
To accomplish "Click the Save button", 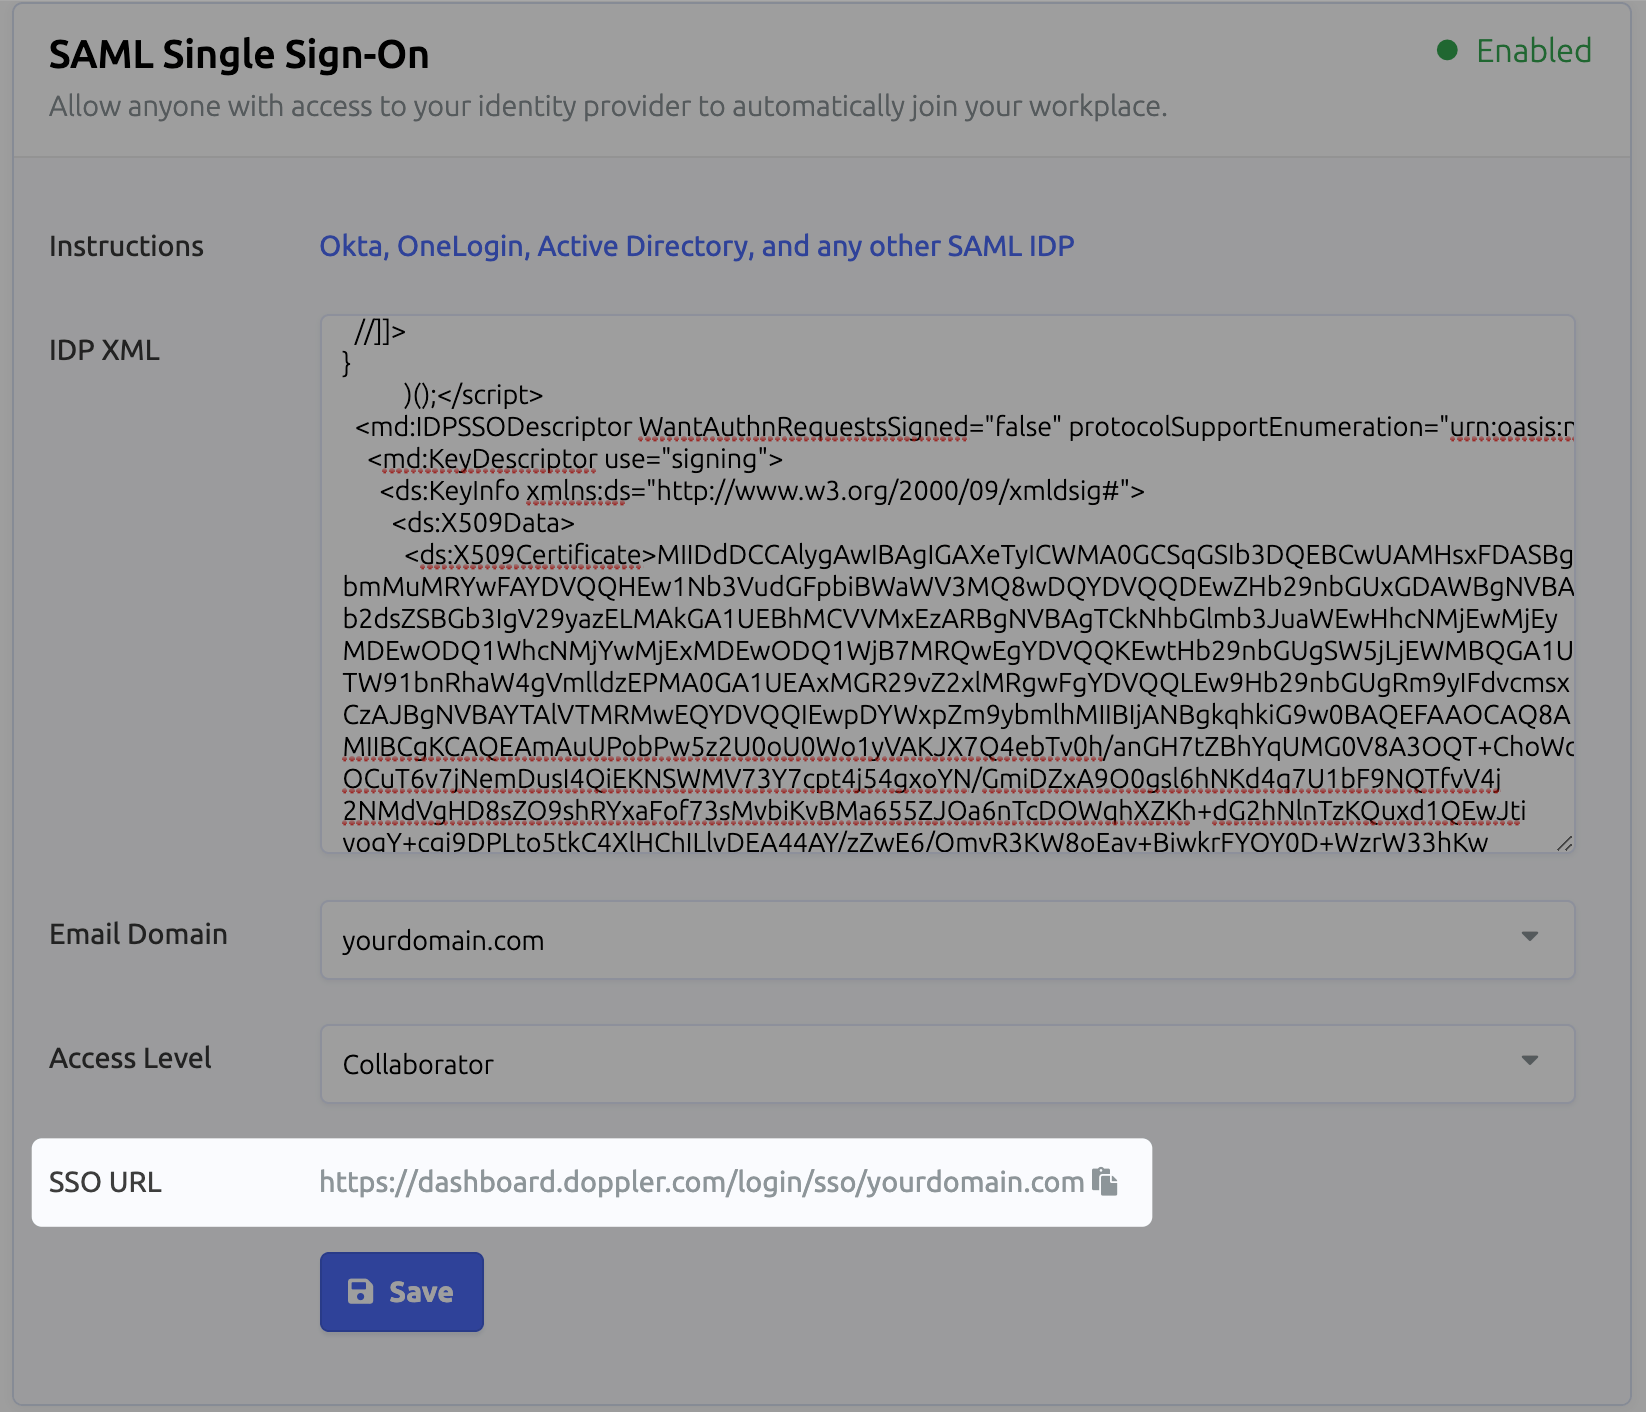I will [402, 1292].
